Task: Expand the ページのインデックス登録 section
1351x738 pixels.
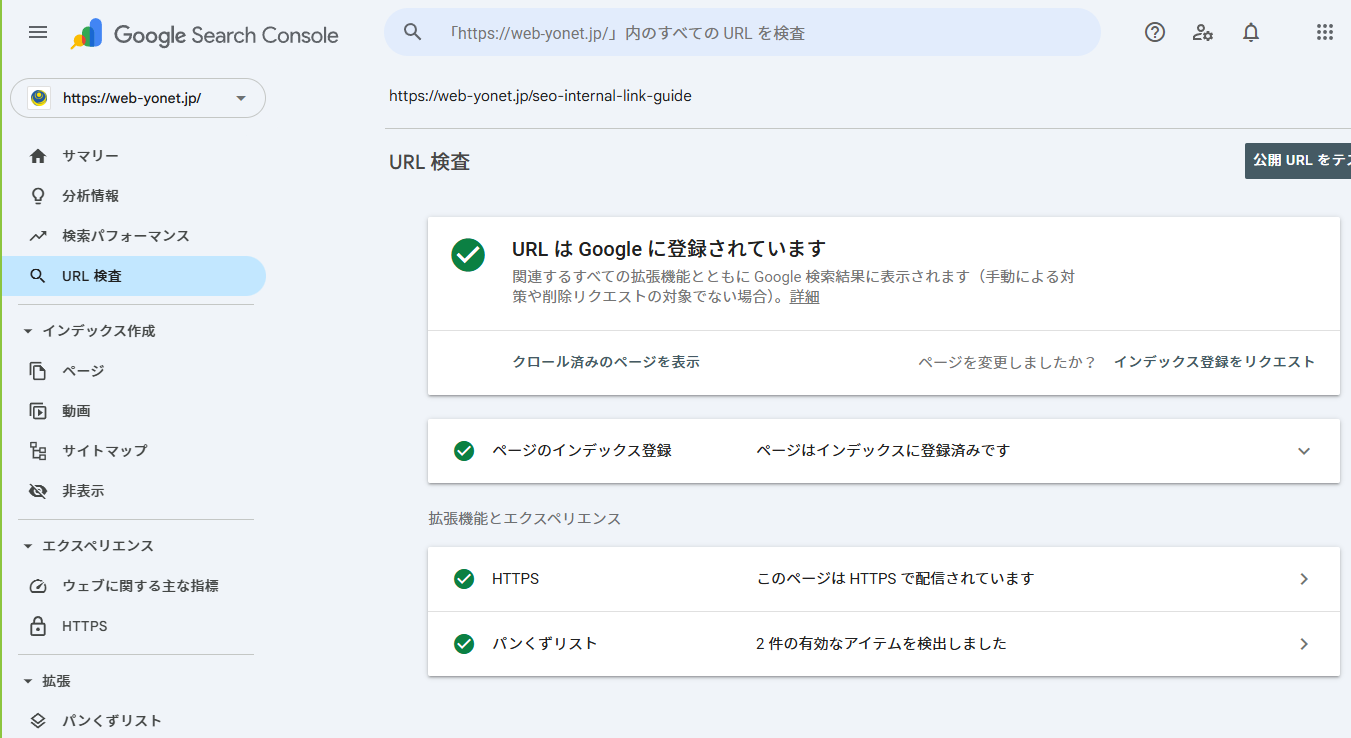Action: coord(1303,451)
